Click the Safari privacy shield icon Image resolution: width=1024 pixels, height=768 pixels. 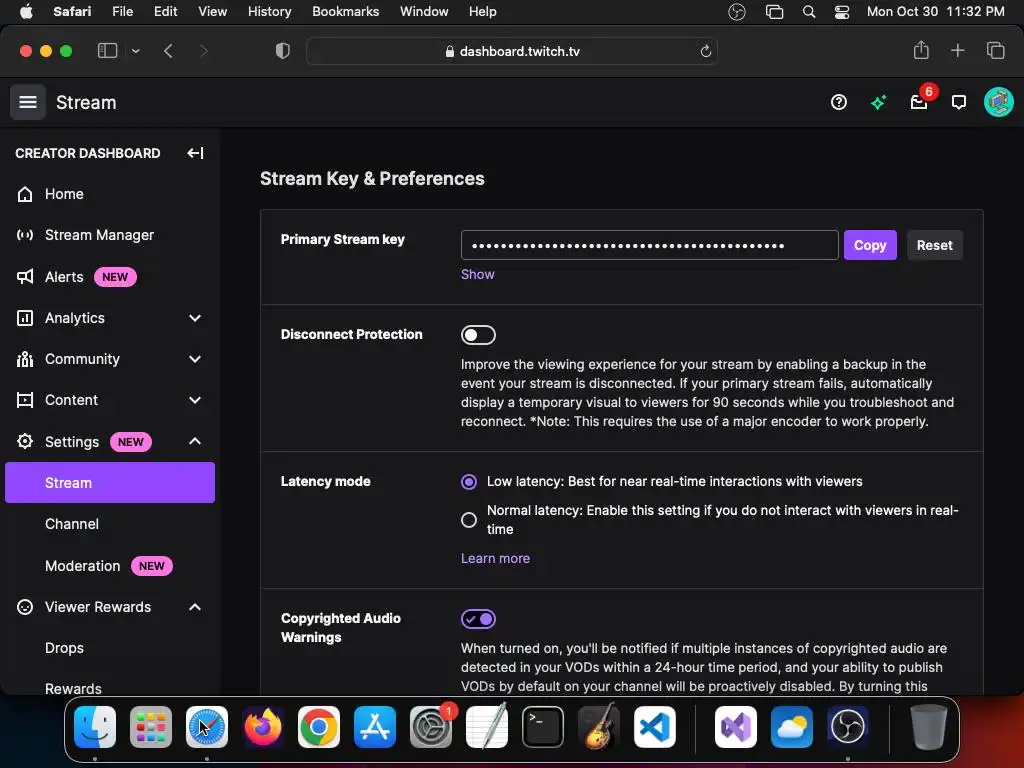pos(283,51)
